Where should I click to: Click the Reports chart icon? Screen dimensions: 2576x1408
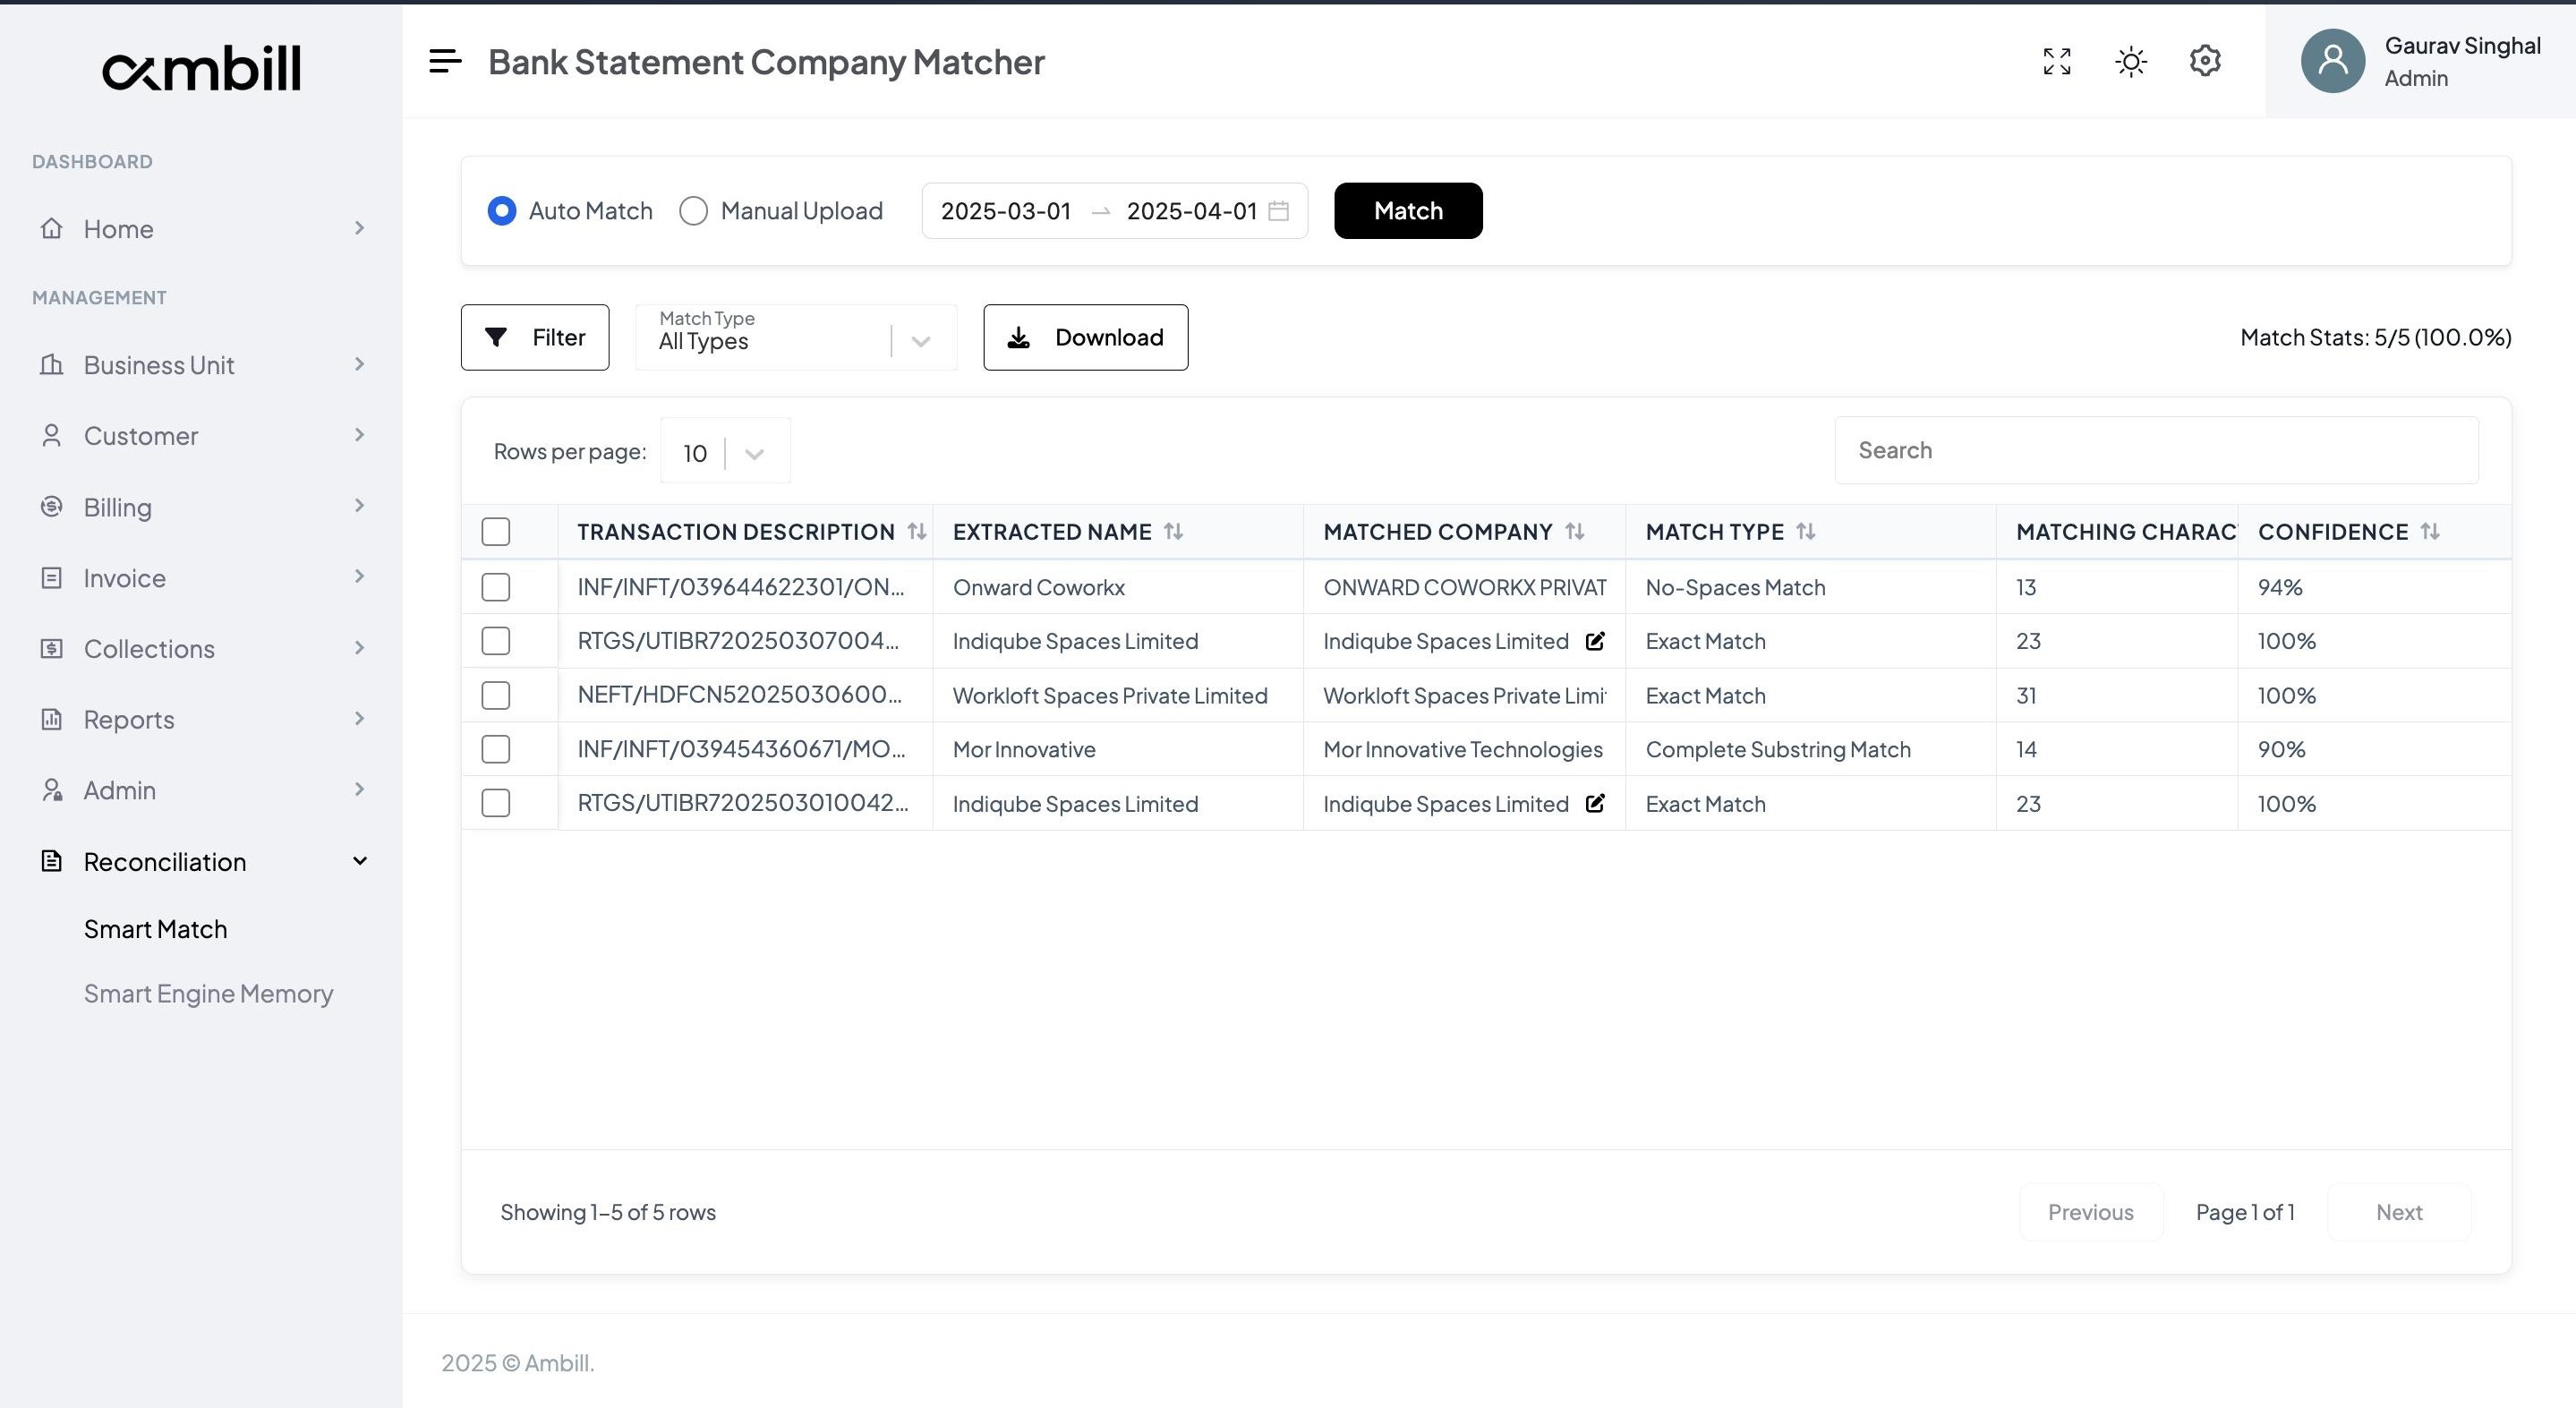[x=52, y=719]
